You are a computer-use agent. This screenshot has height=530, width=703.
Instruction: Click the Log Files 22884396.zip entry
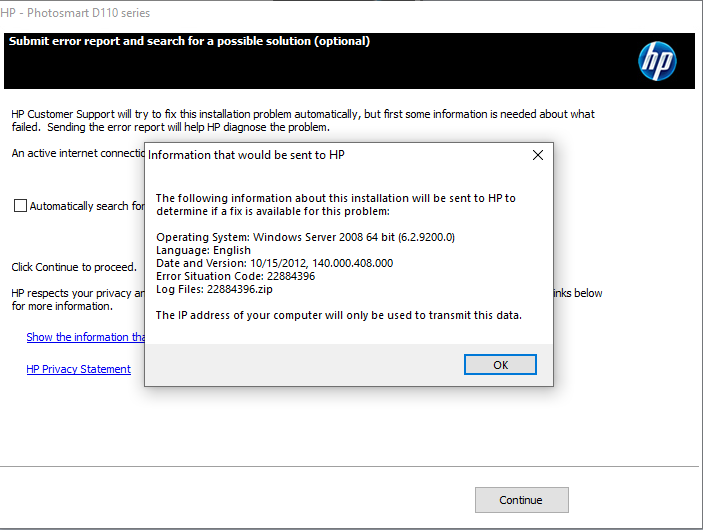click(214, 289)
